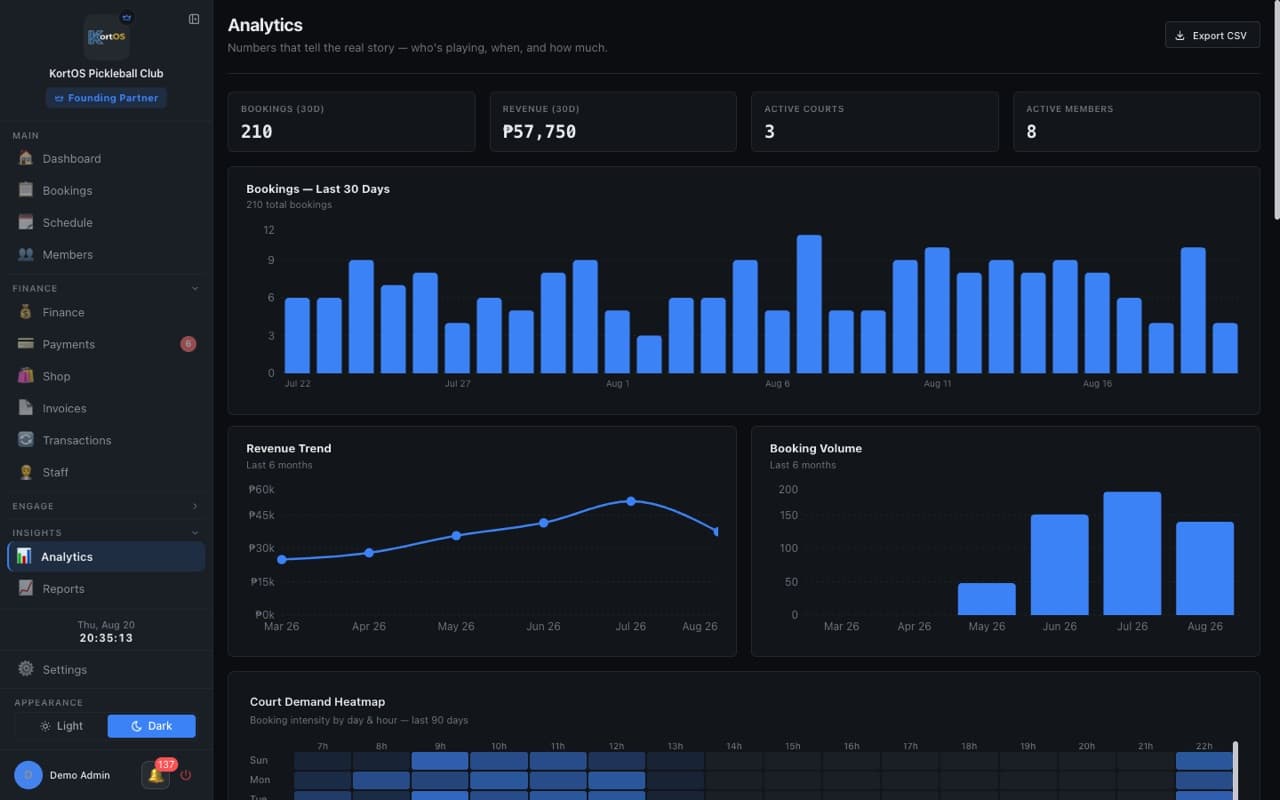This screenshot has width=1280, height=800.
Task: Click the May 26 booking volume bar
Action: coord(986,599)
